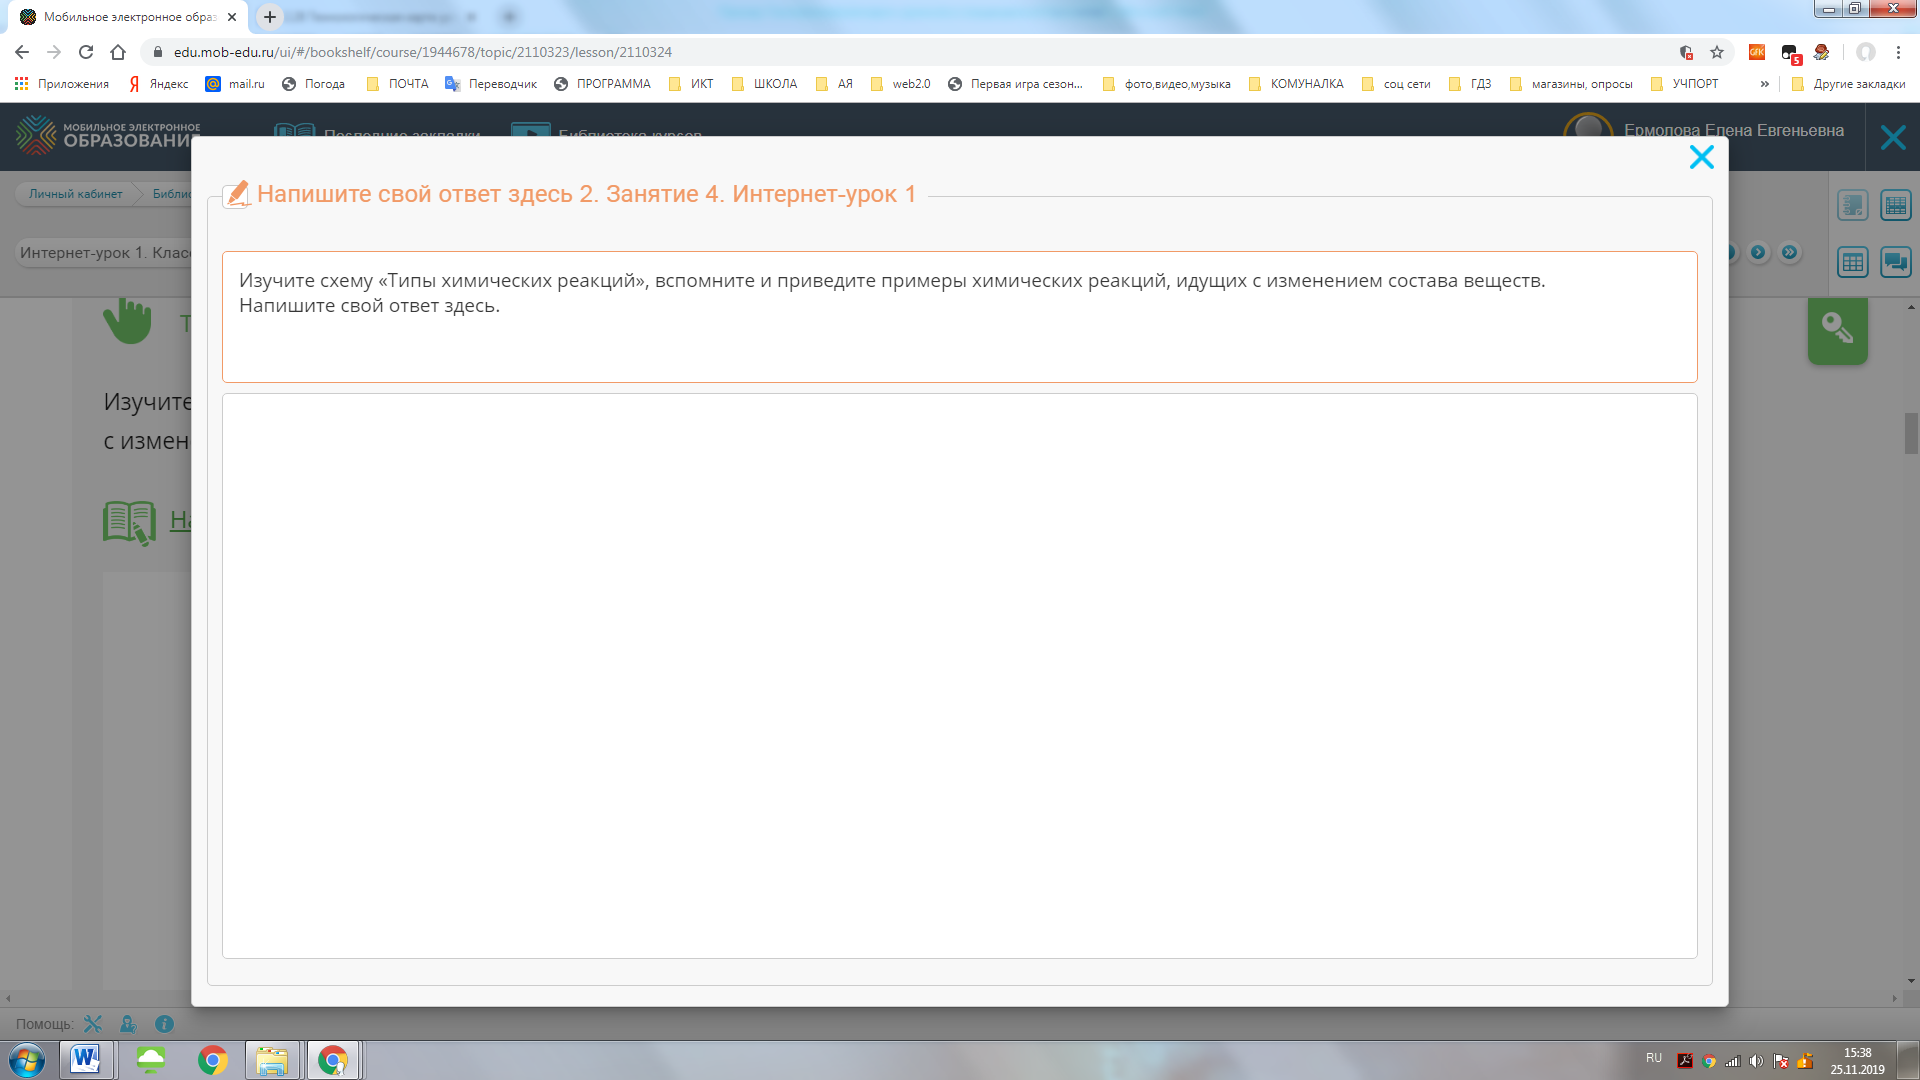Open Microsoft Word from the taskbar
1920x1080 pixels.
[86, 1059]
